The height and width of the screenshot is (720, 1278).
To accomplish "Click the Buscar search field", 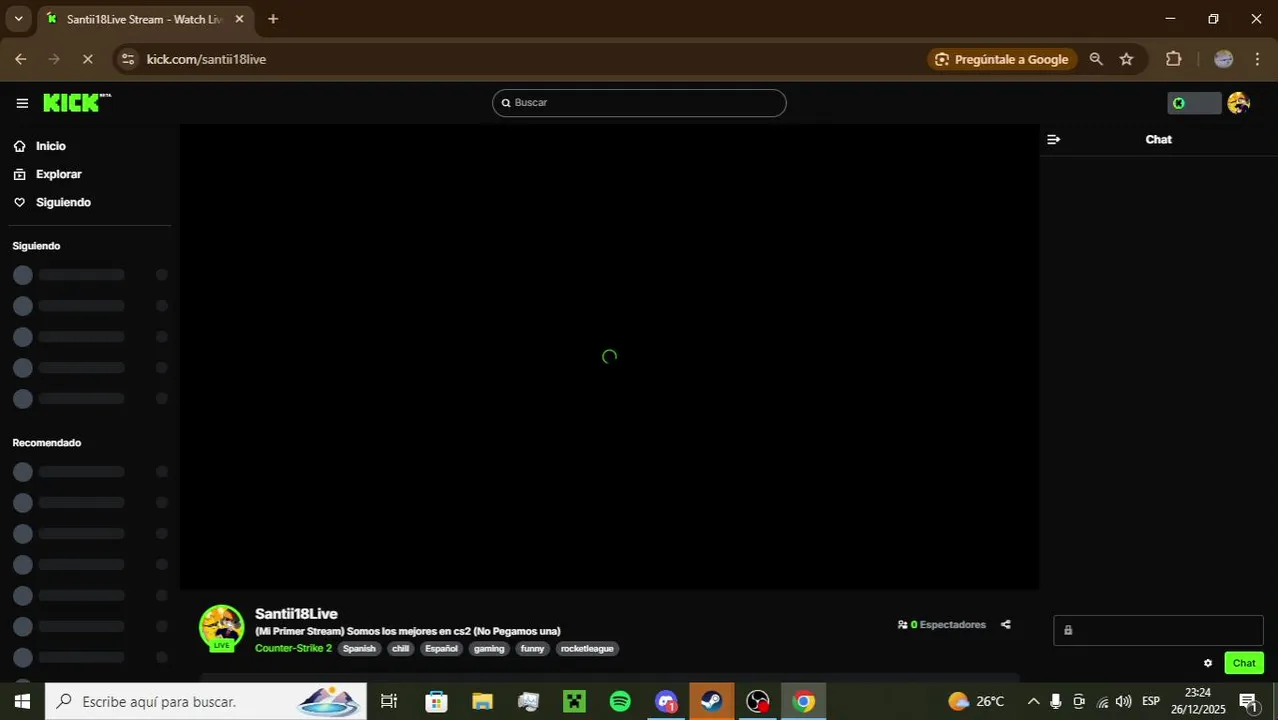I will 639,103.
